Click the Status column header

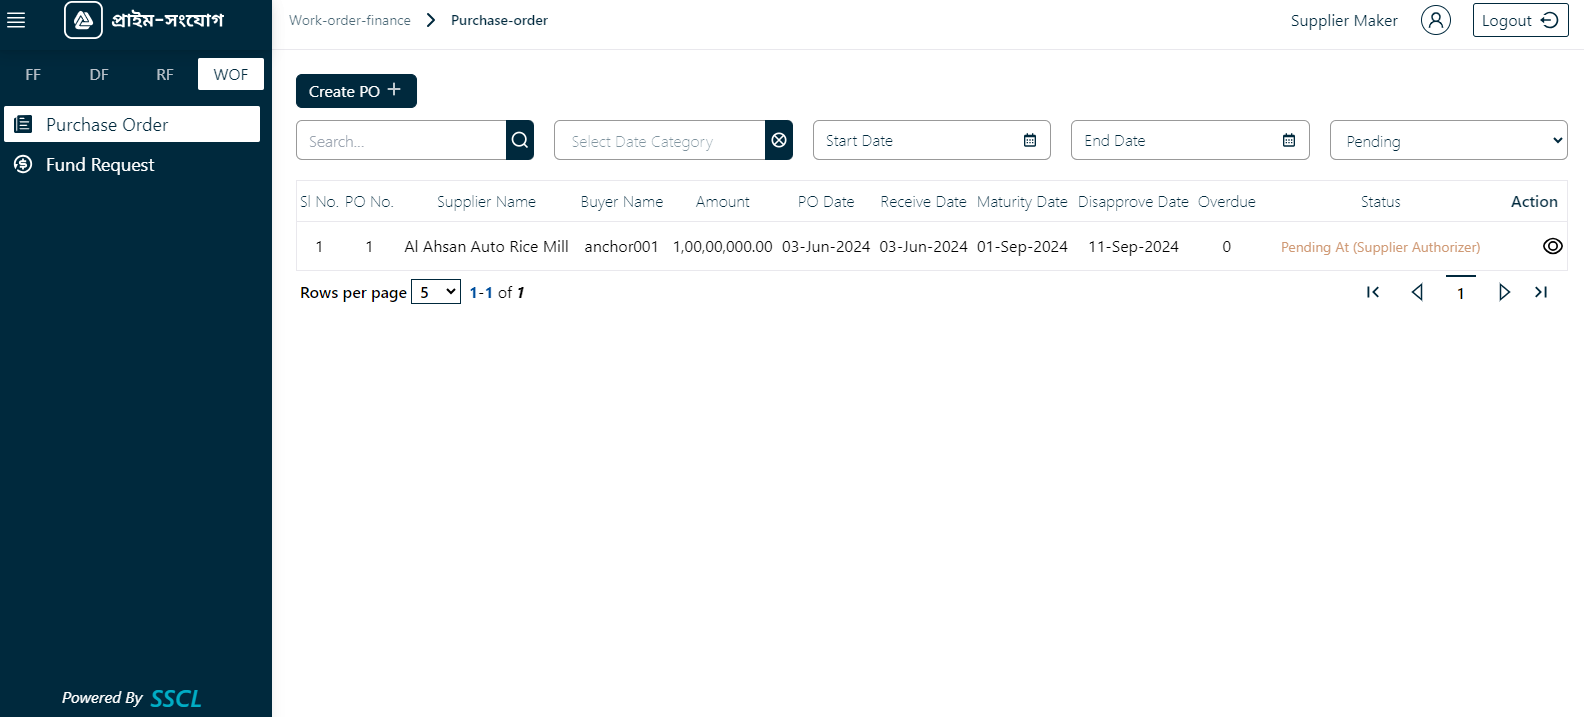coord(1380,201)
